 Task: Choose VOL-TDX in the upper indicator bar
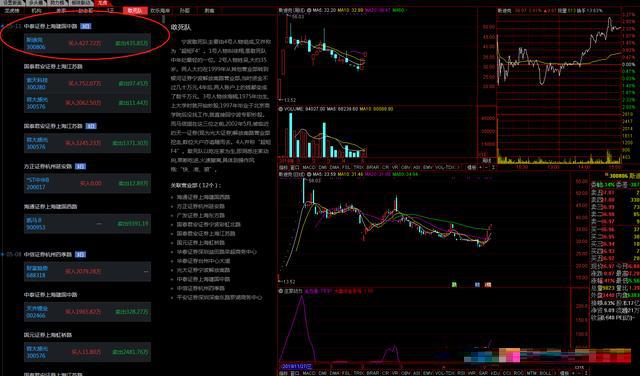click(444, 167)
